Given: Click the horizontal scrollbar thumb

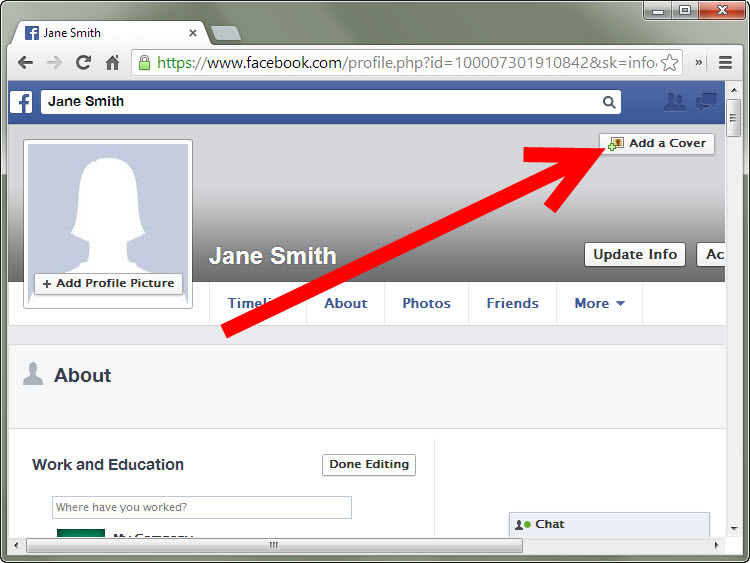Looking at the screenshot, I should click(x=274, y=545).
